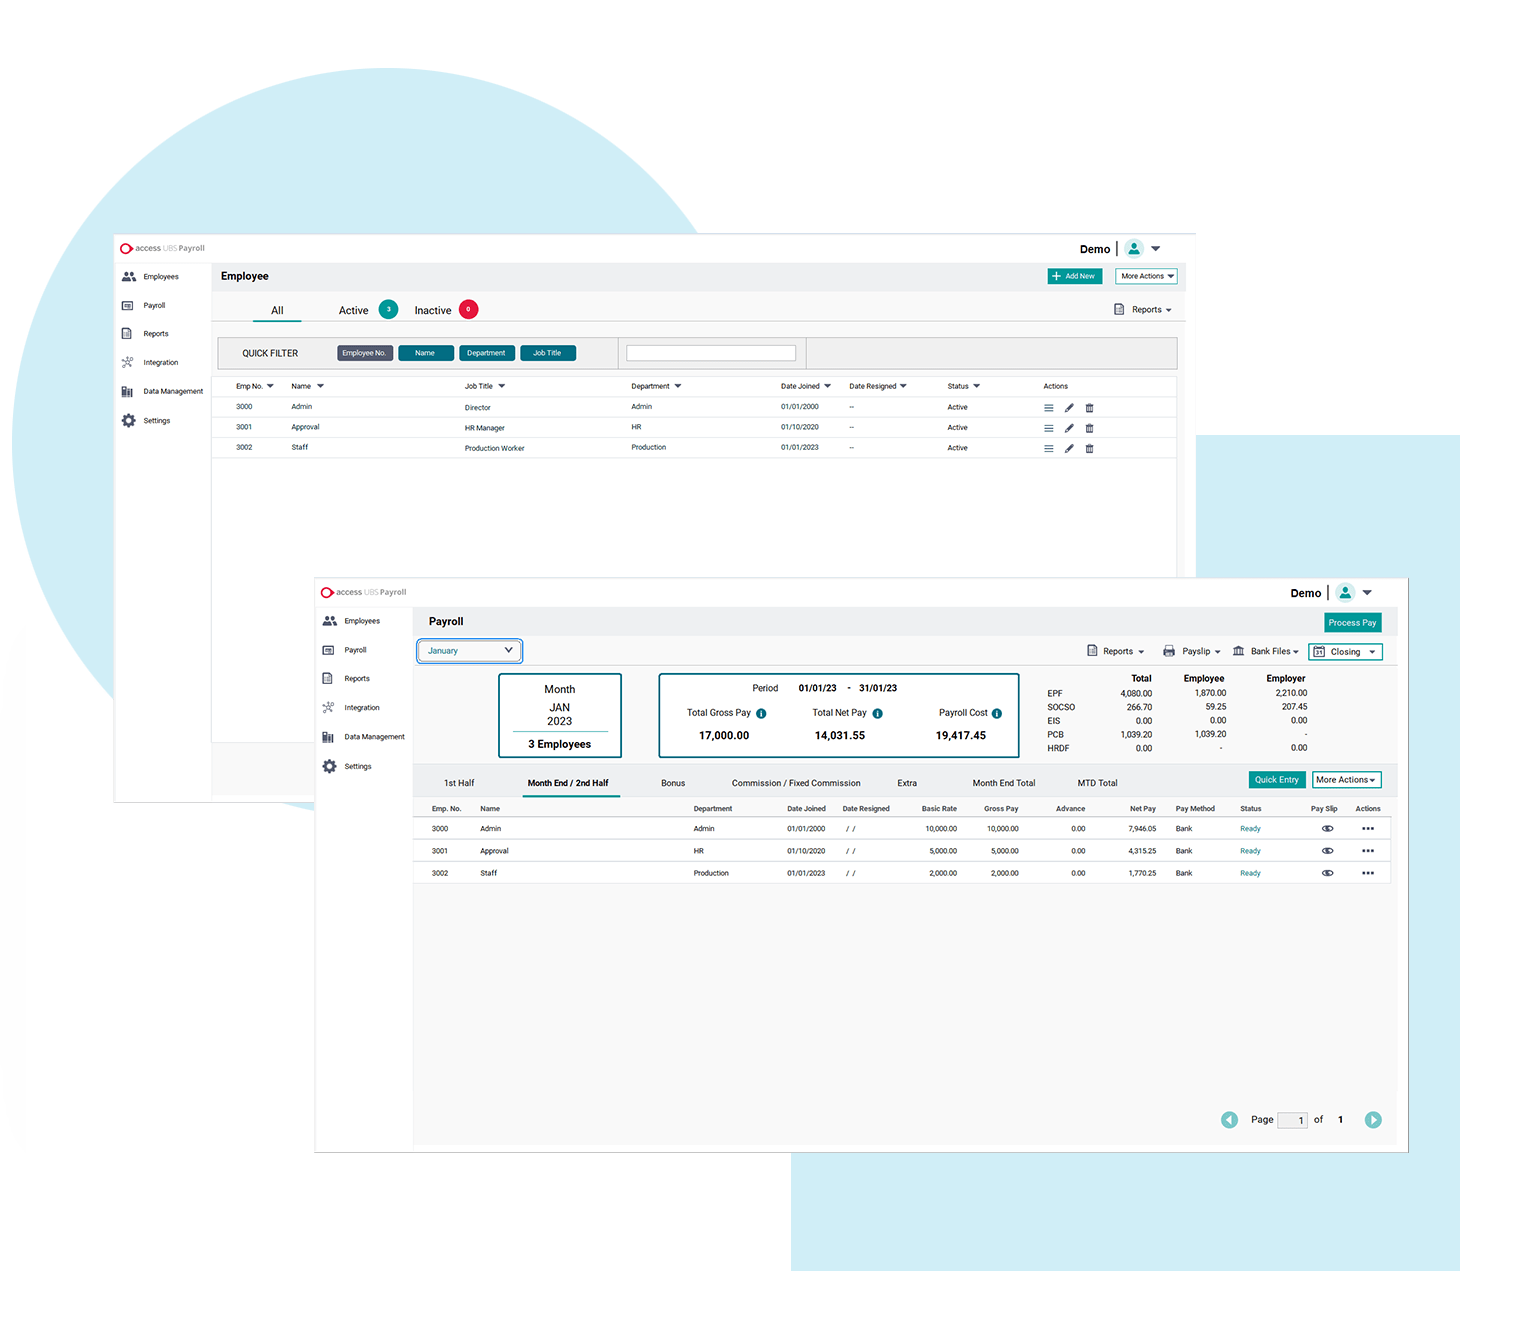Edit employee 3001 Approval with the pencil icon
This screenshot has width=1523, height=1328.
pyautogui.click(x=1069, y=428)
